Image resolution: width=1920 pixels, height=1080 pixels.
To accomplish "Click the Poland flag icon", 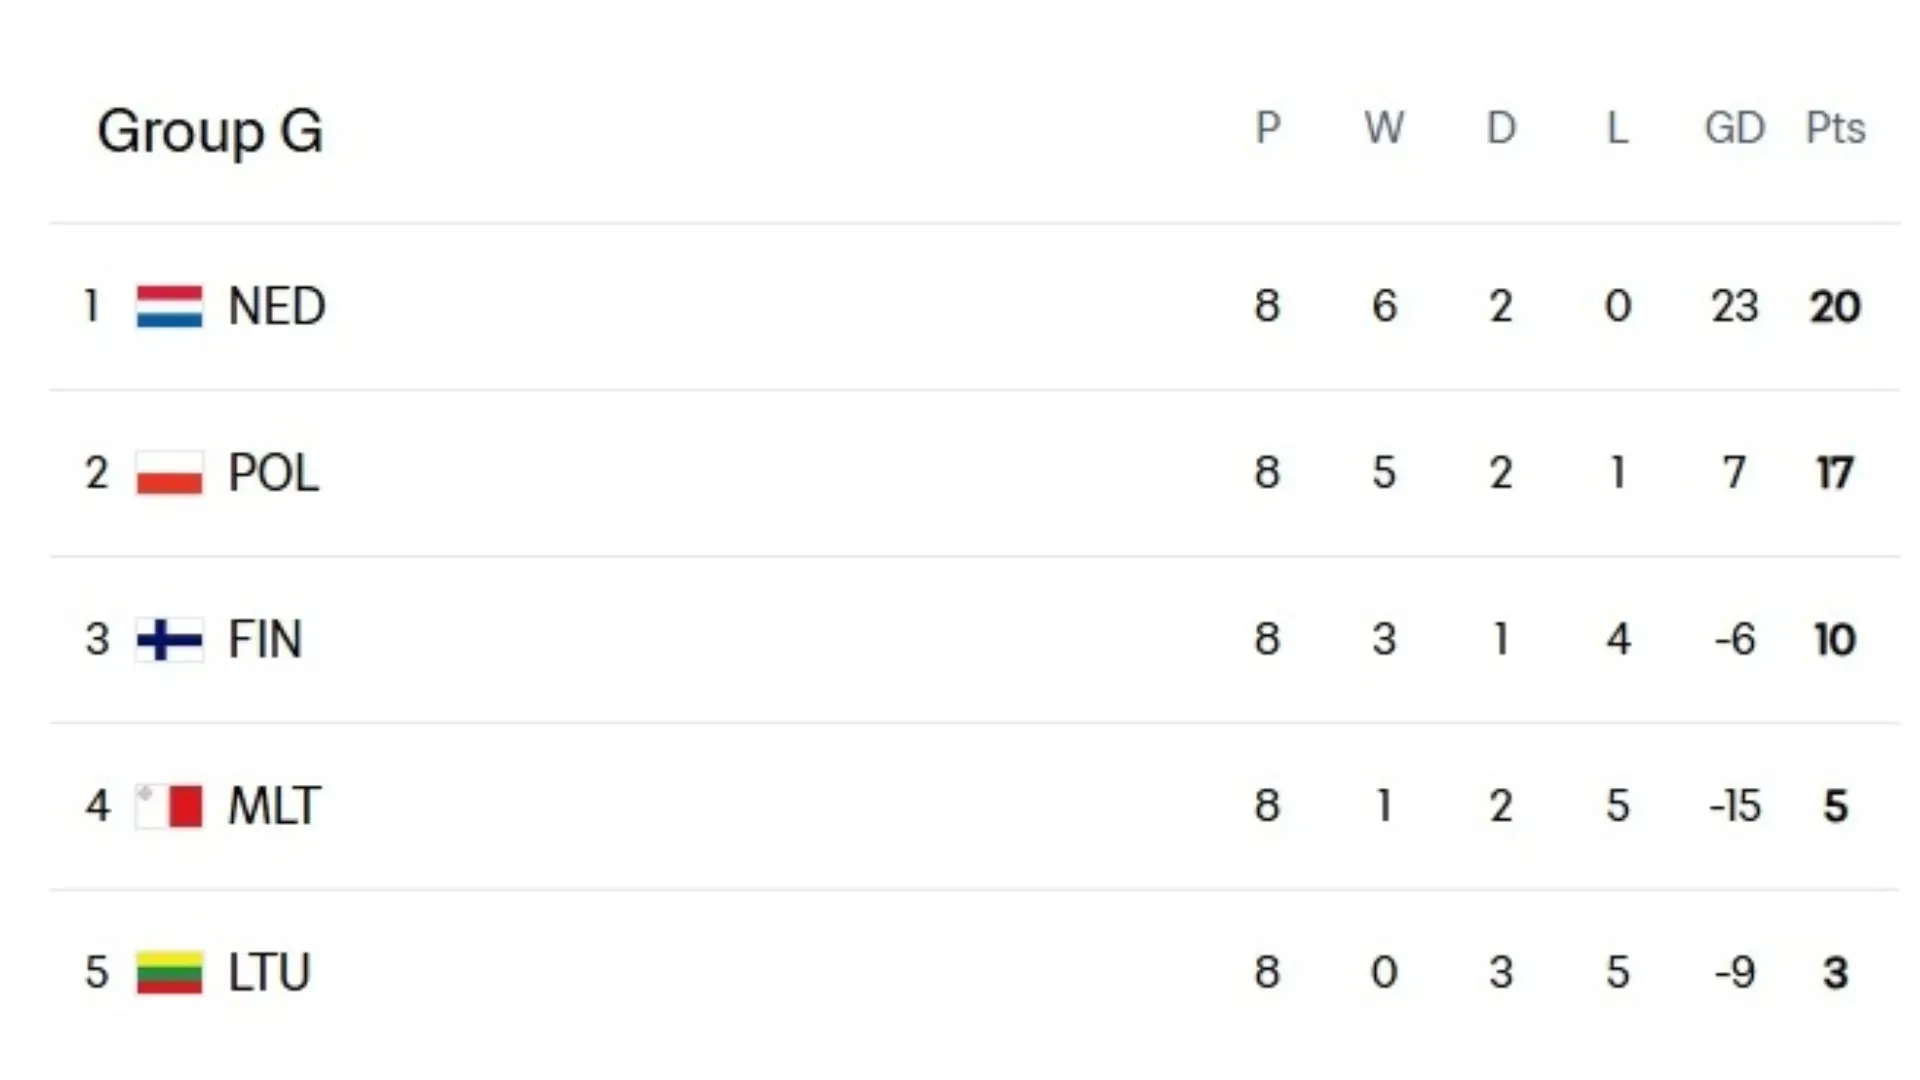I will [169, 473].
